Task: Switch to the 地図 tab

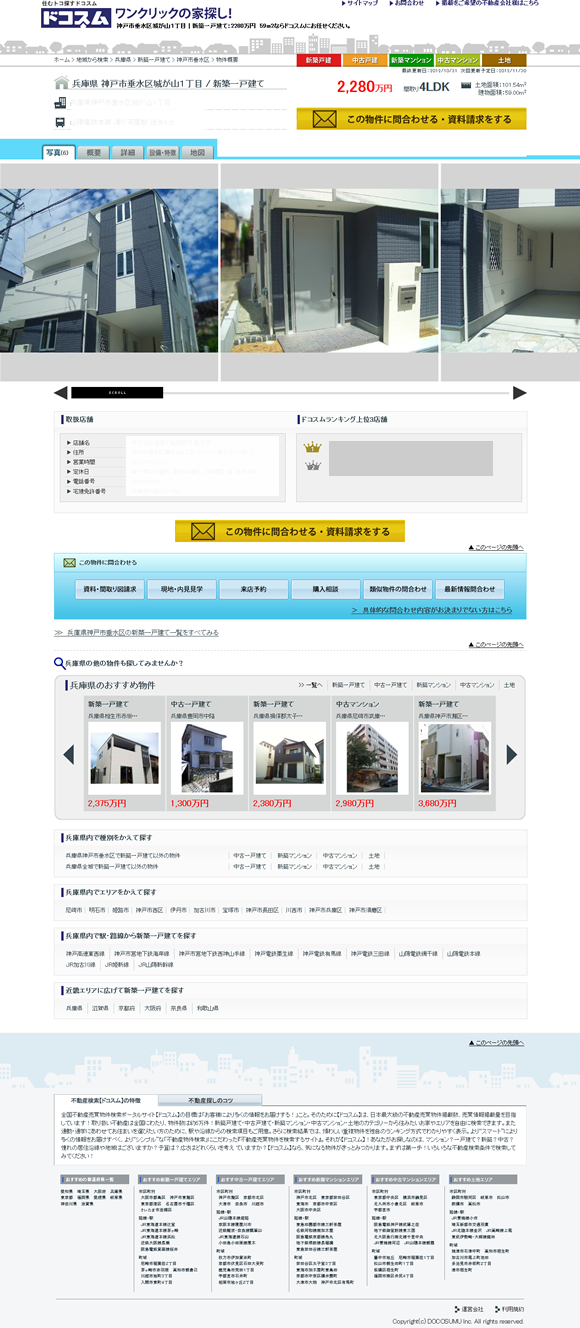Action: (197, 153)
